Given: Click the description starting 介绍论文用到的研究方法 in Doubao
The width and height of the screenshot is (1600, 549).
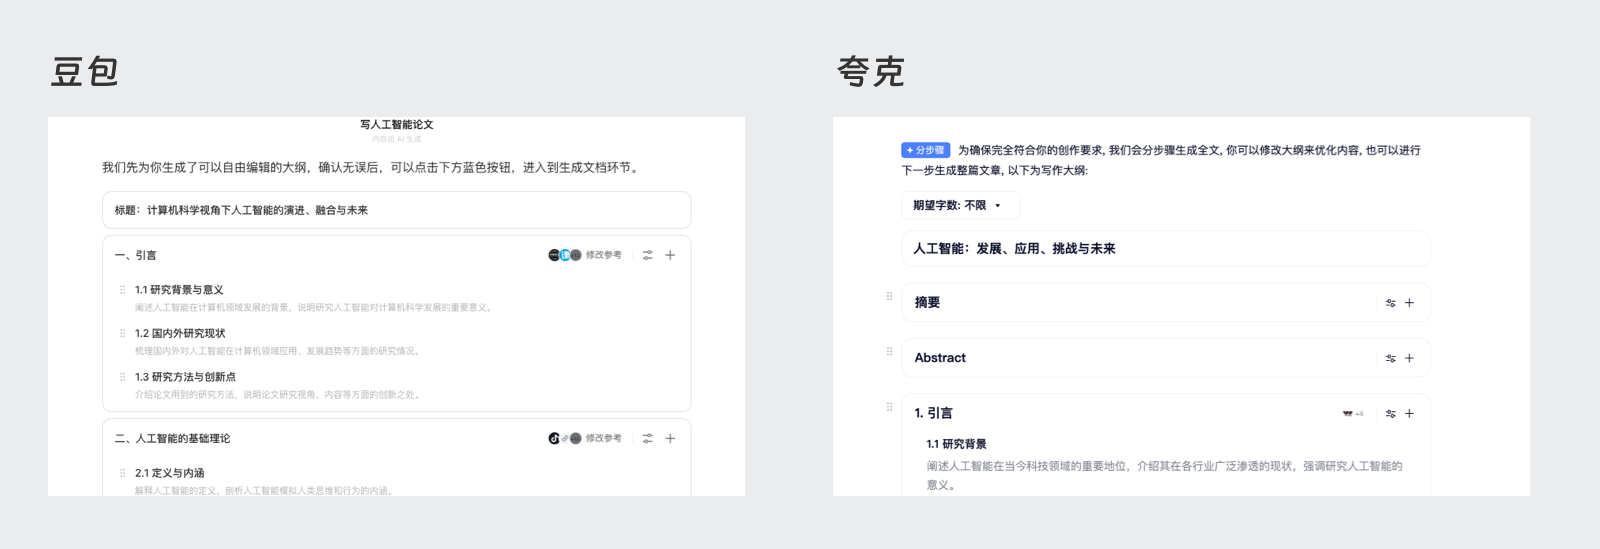Looking at the screenshot, I should pos(278,395).
